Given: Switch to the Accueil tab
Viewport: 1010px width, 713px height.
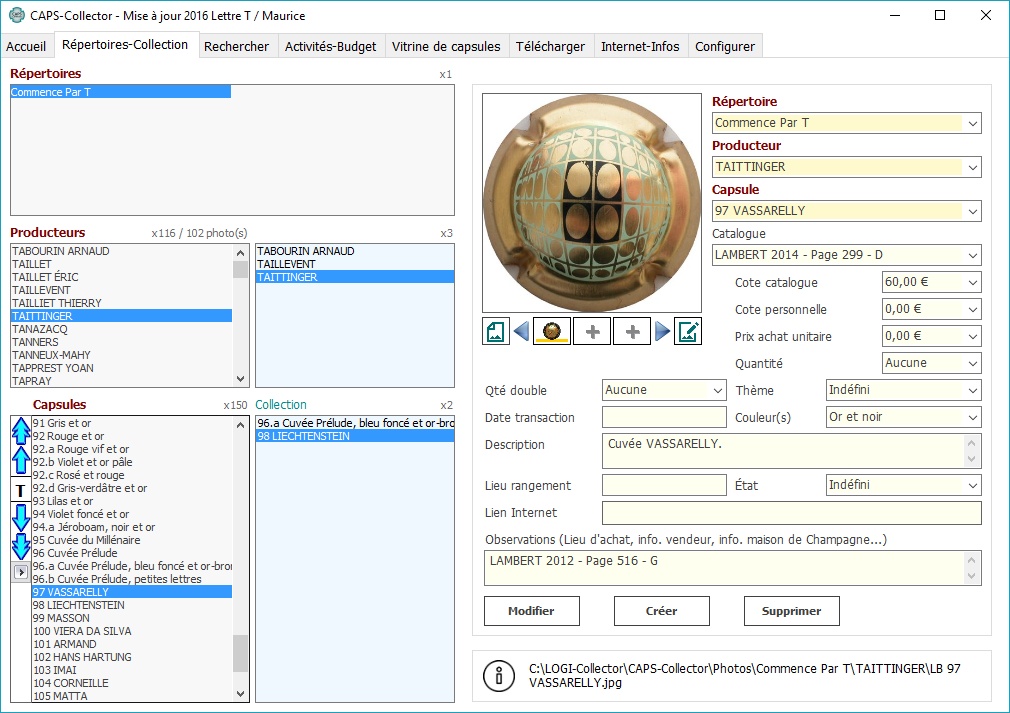Looking at the screenshot, I should point(26,46).
